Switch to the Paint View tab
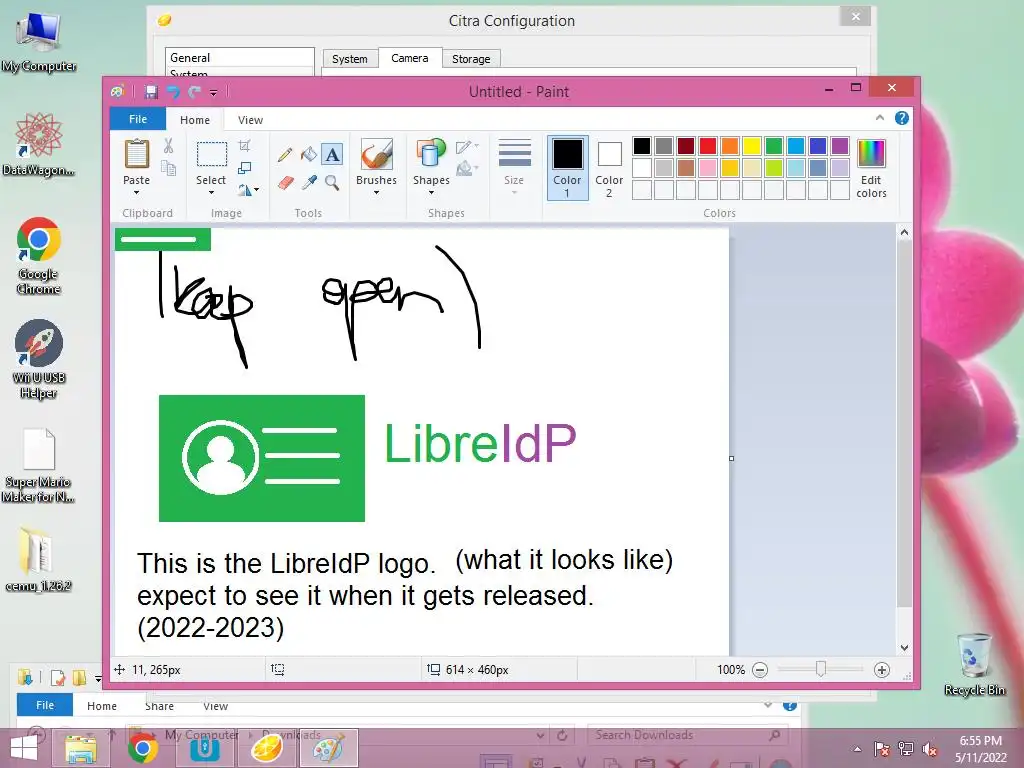This screenshot has width=1024, height=768. (x=250, y=120)
